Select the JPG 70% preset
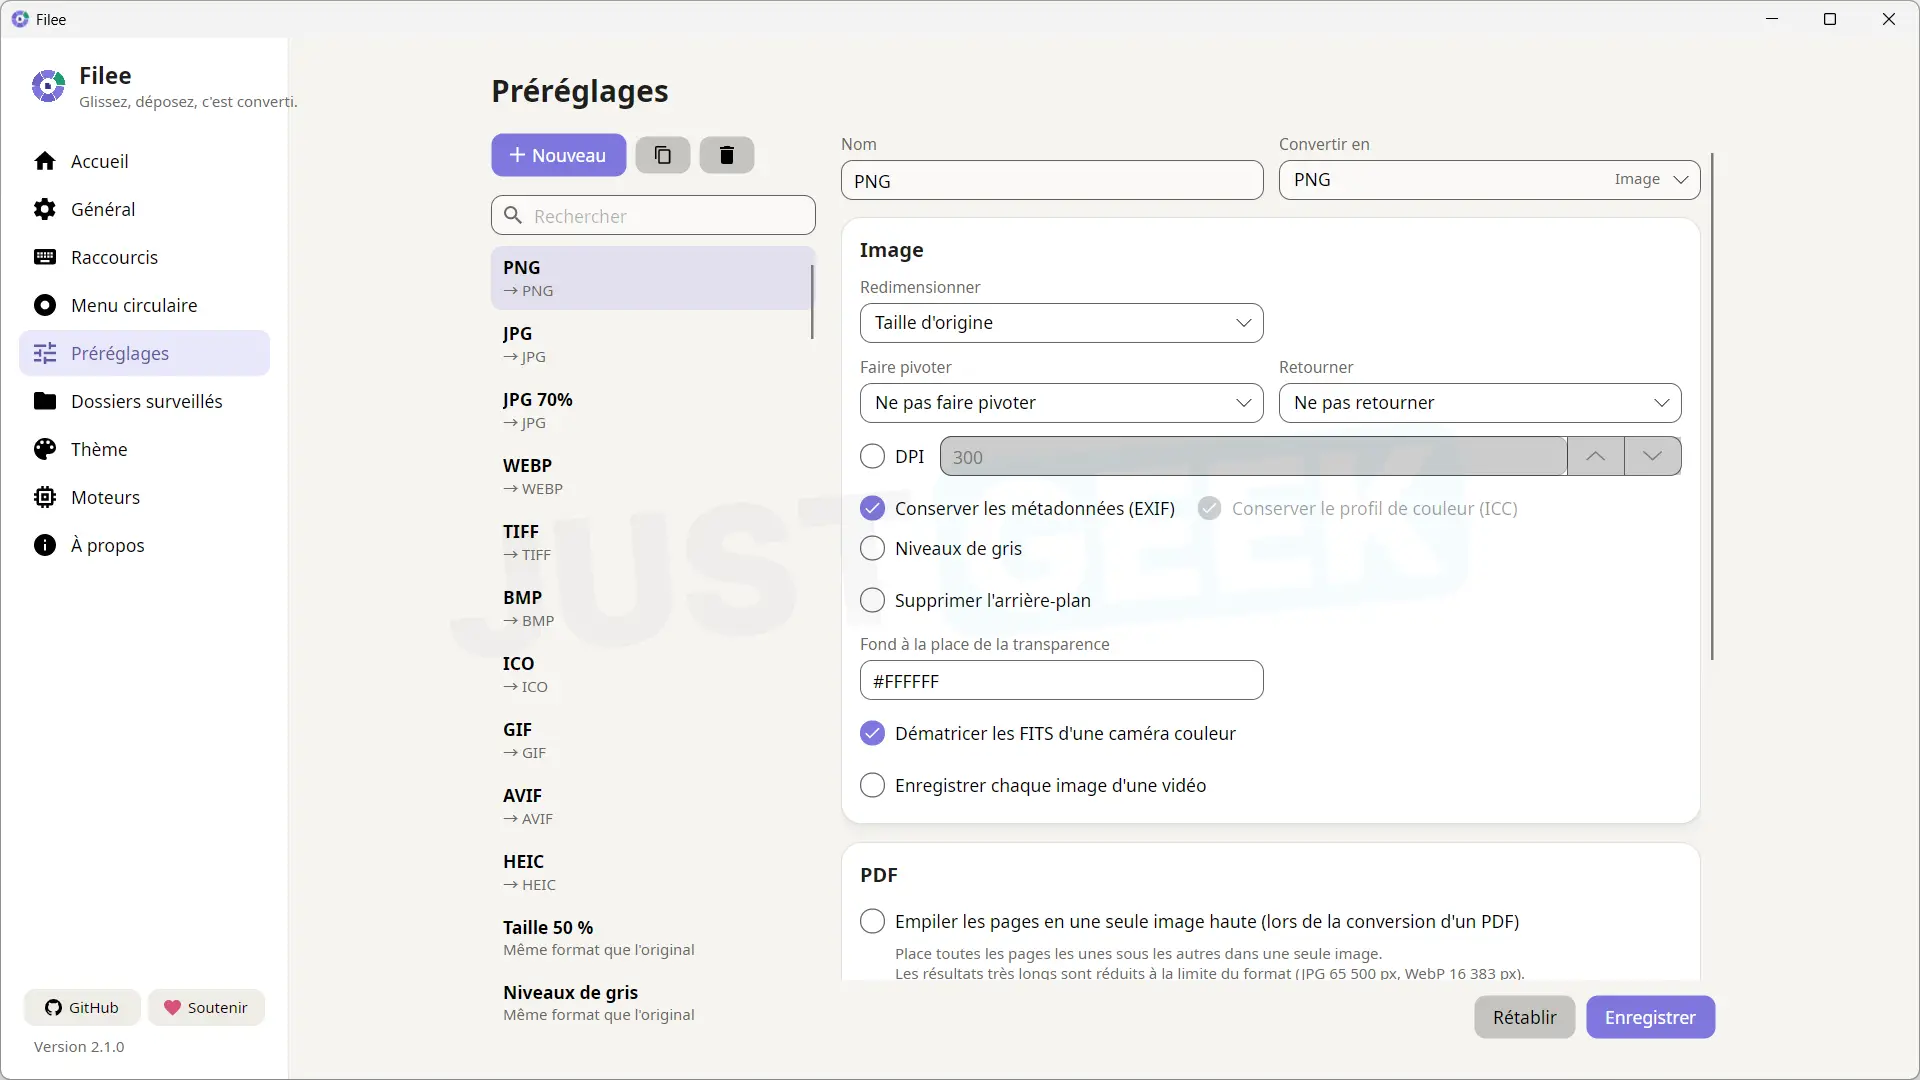The width and height of the screenshot is (1920, 1080). tap(652, 410)
